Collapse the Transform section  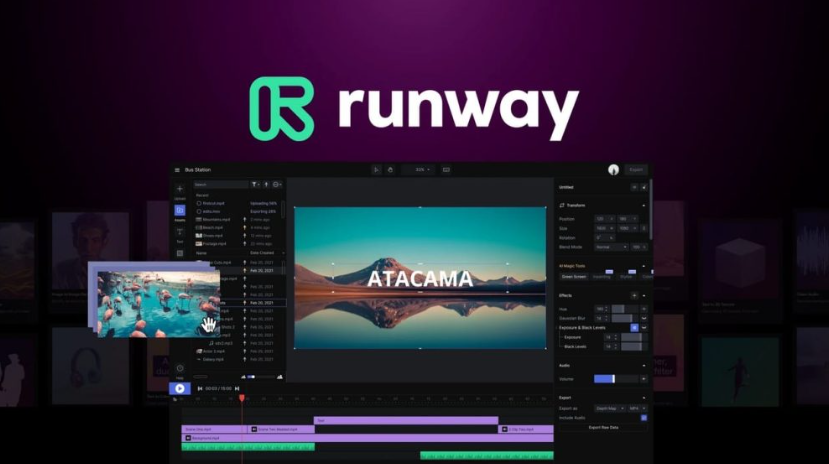click(644, 205)
